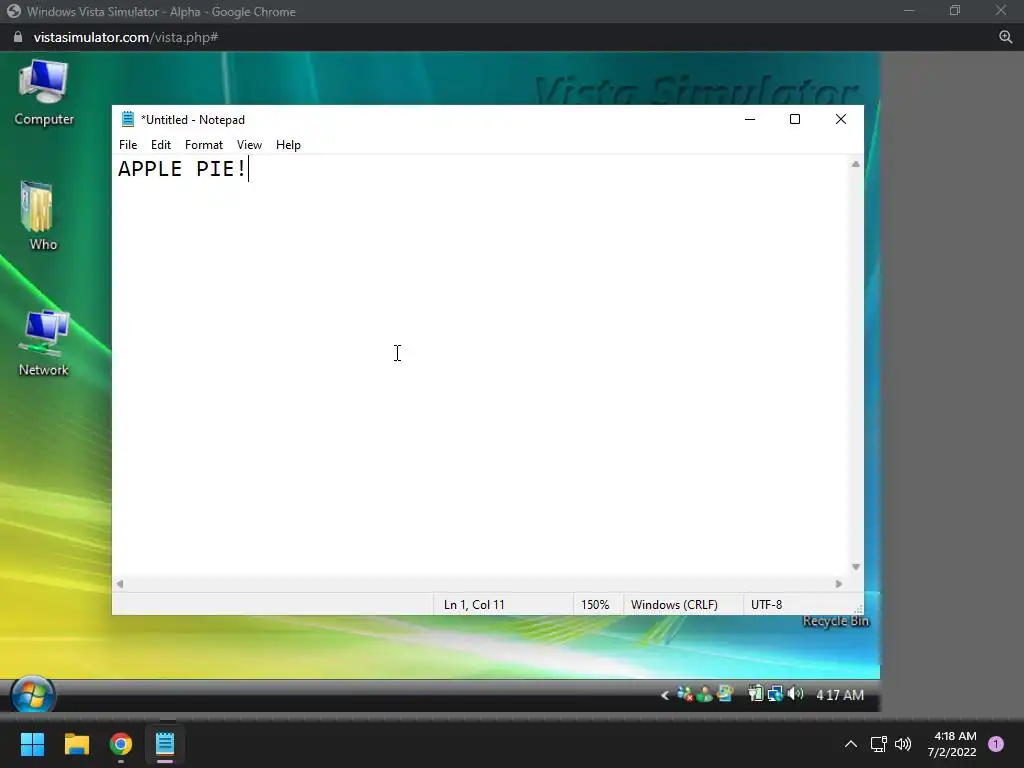Viewport: 1024px width, 768px height.
Task: Click the vertical scrollbar down arrow
Action: tap(856, 567)
